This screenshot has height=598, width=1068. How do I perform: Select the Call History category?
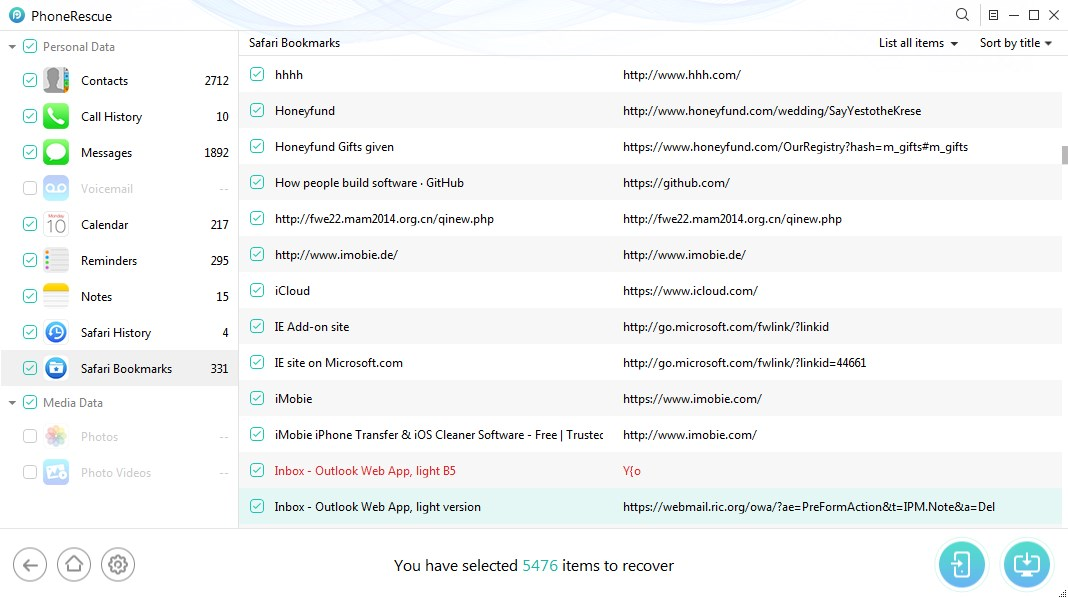click(120, 116)
